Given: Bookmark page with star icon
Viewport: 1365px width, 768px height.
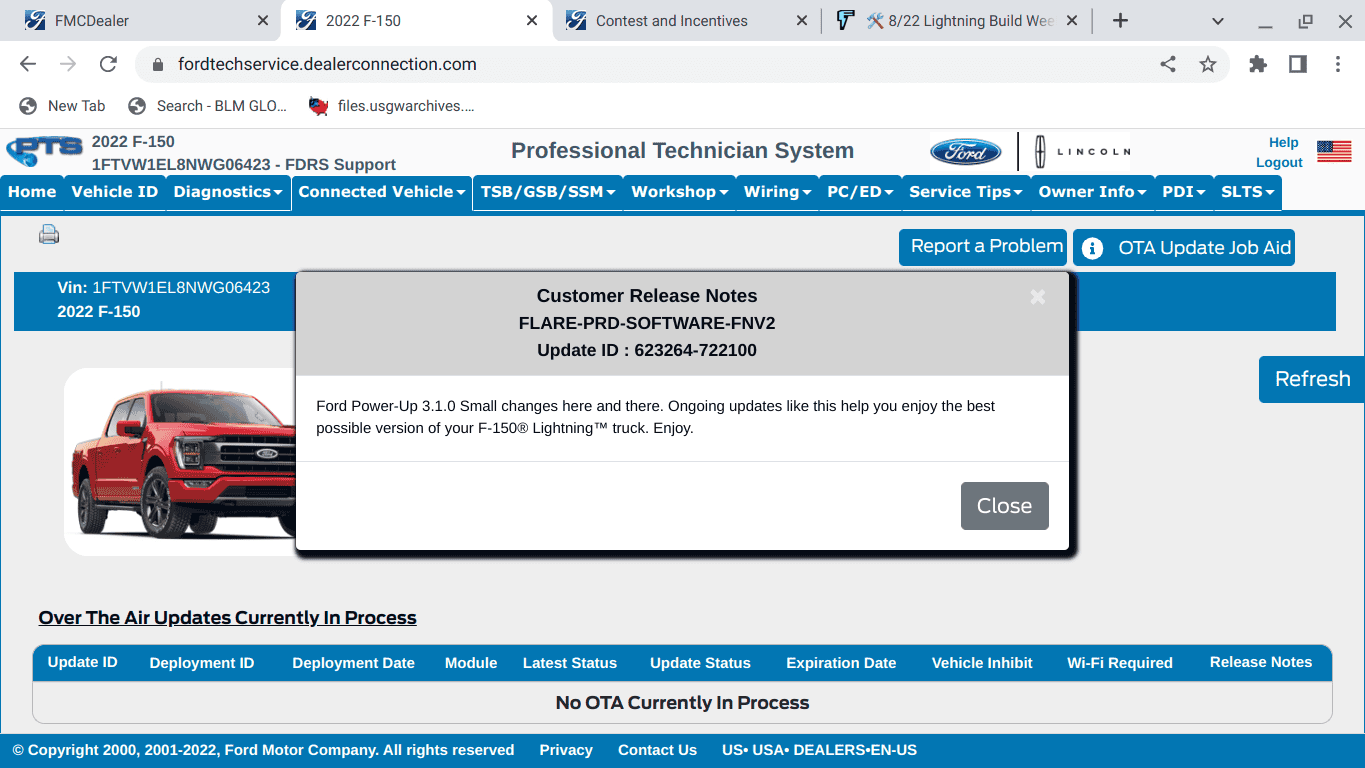Looking at the screenshot, I should point(1208,64).
